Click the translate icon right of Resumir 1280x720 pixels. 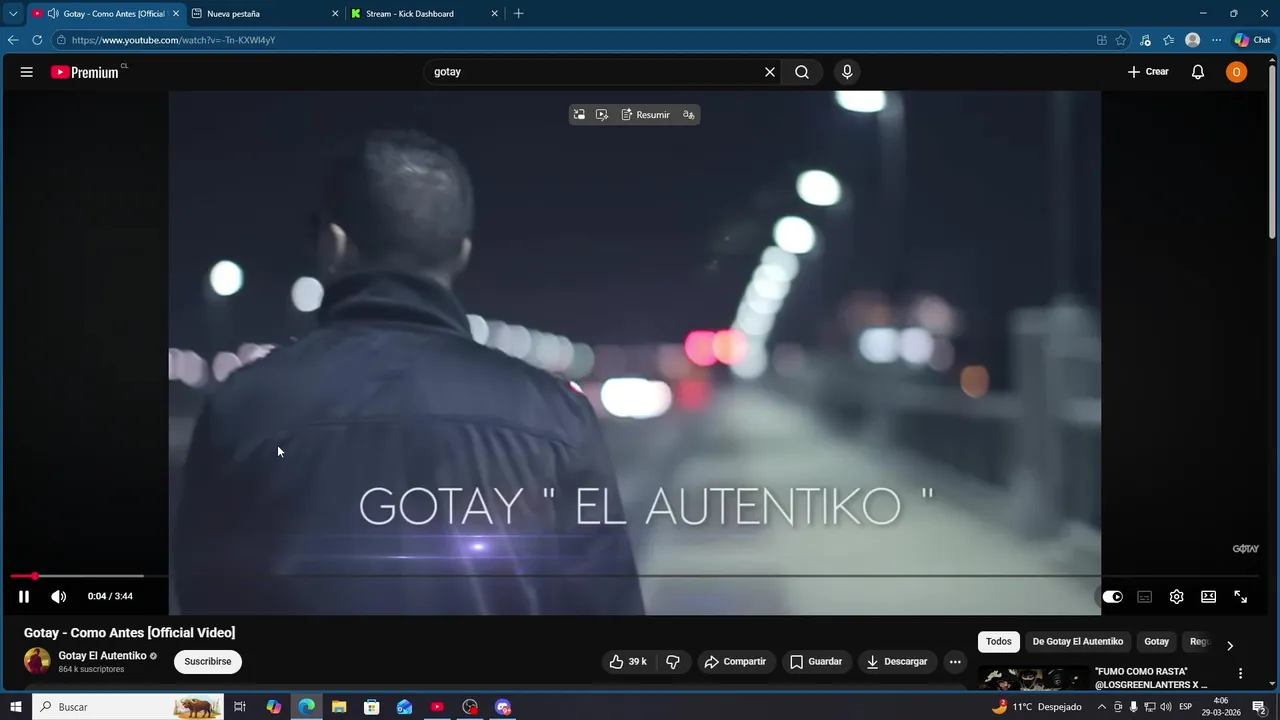(688, 115)
